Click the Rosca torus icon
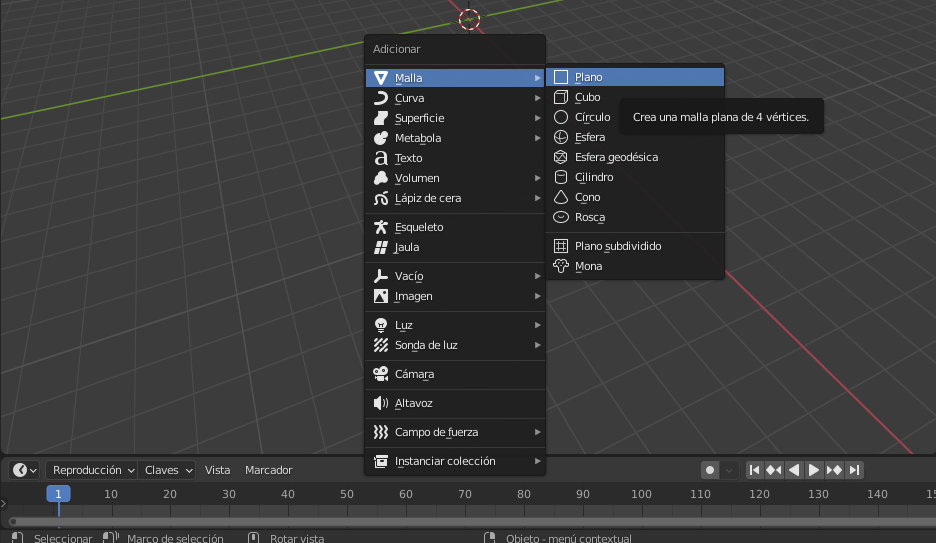 click(x=561, y=217)
